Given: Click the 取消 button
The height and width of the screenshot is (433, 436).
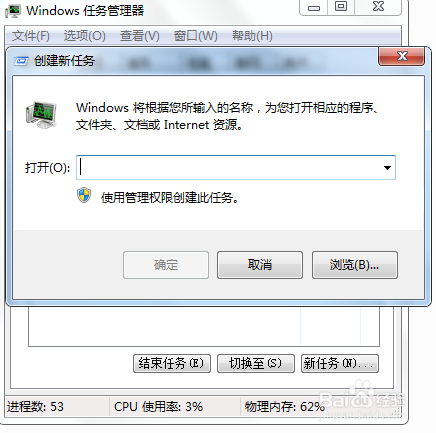Looking at the screenshot, I should click(x=260, y=265).
